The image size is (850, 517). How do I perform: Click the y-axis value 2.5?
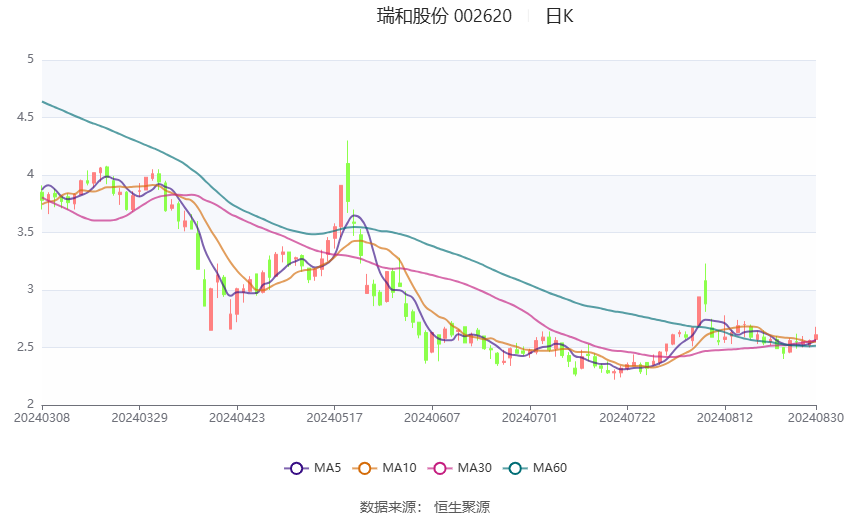click(x=25, y=347)
